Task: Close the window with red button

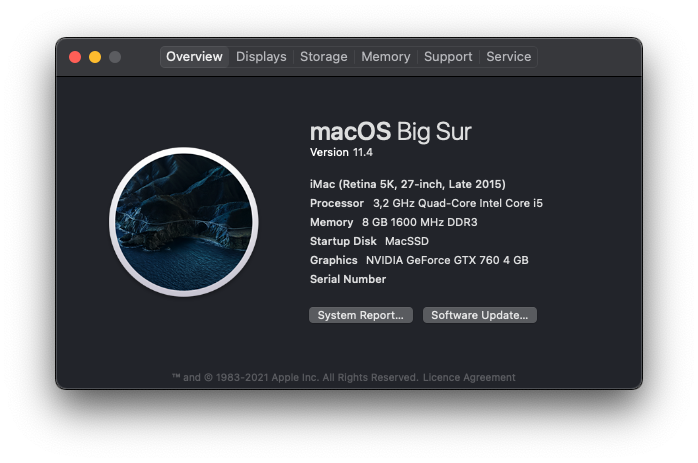Action: point(75,57)
